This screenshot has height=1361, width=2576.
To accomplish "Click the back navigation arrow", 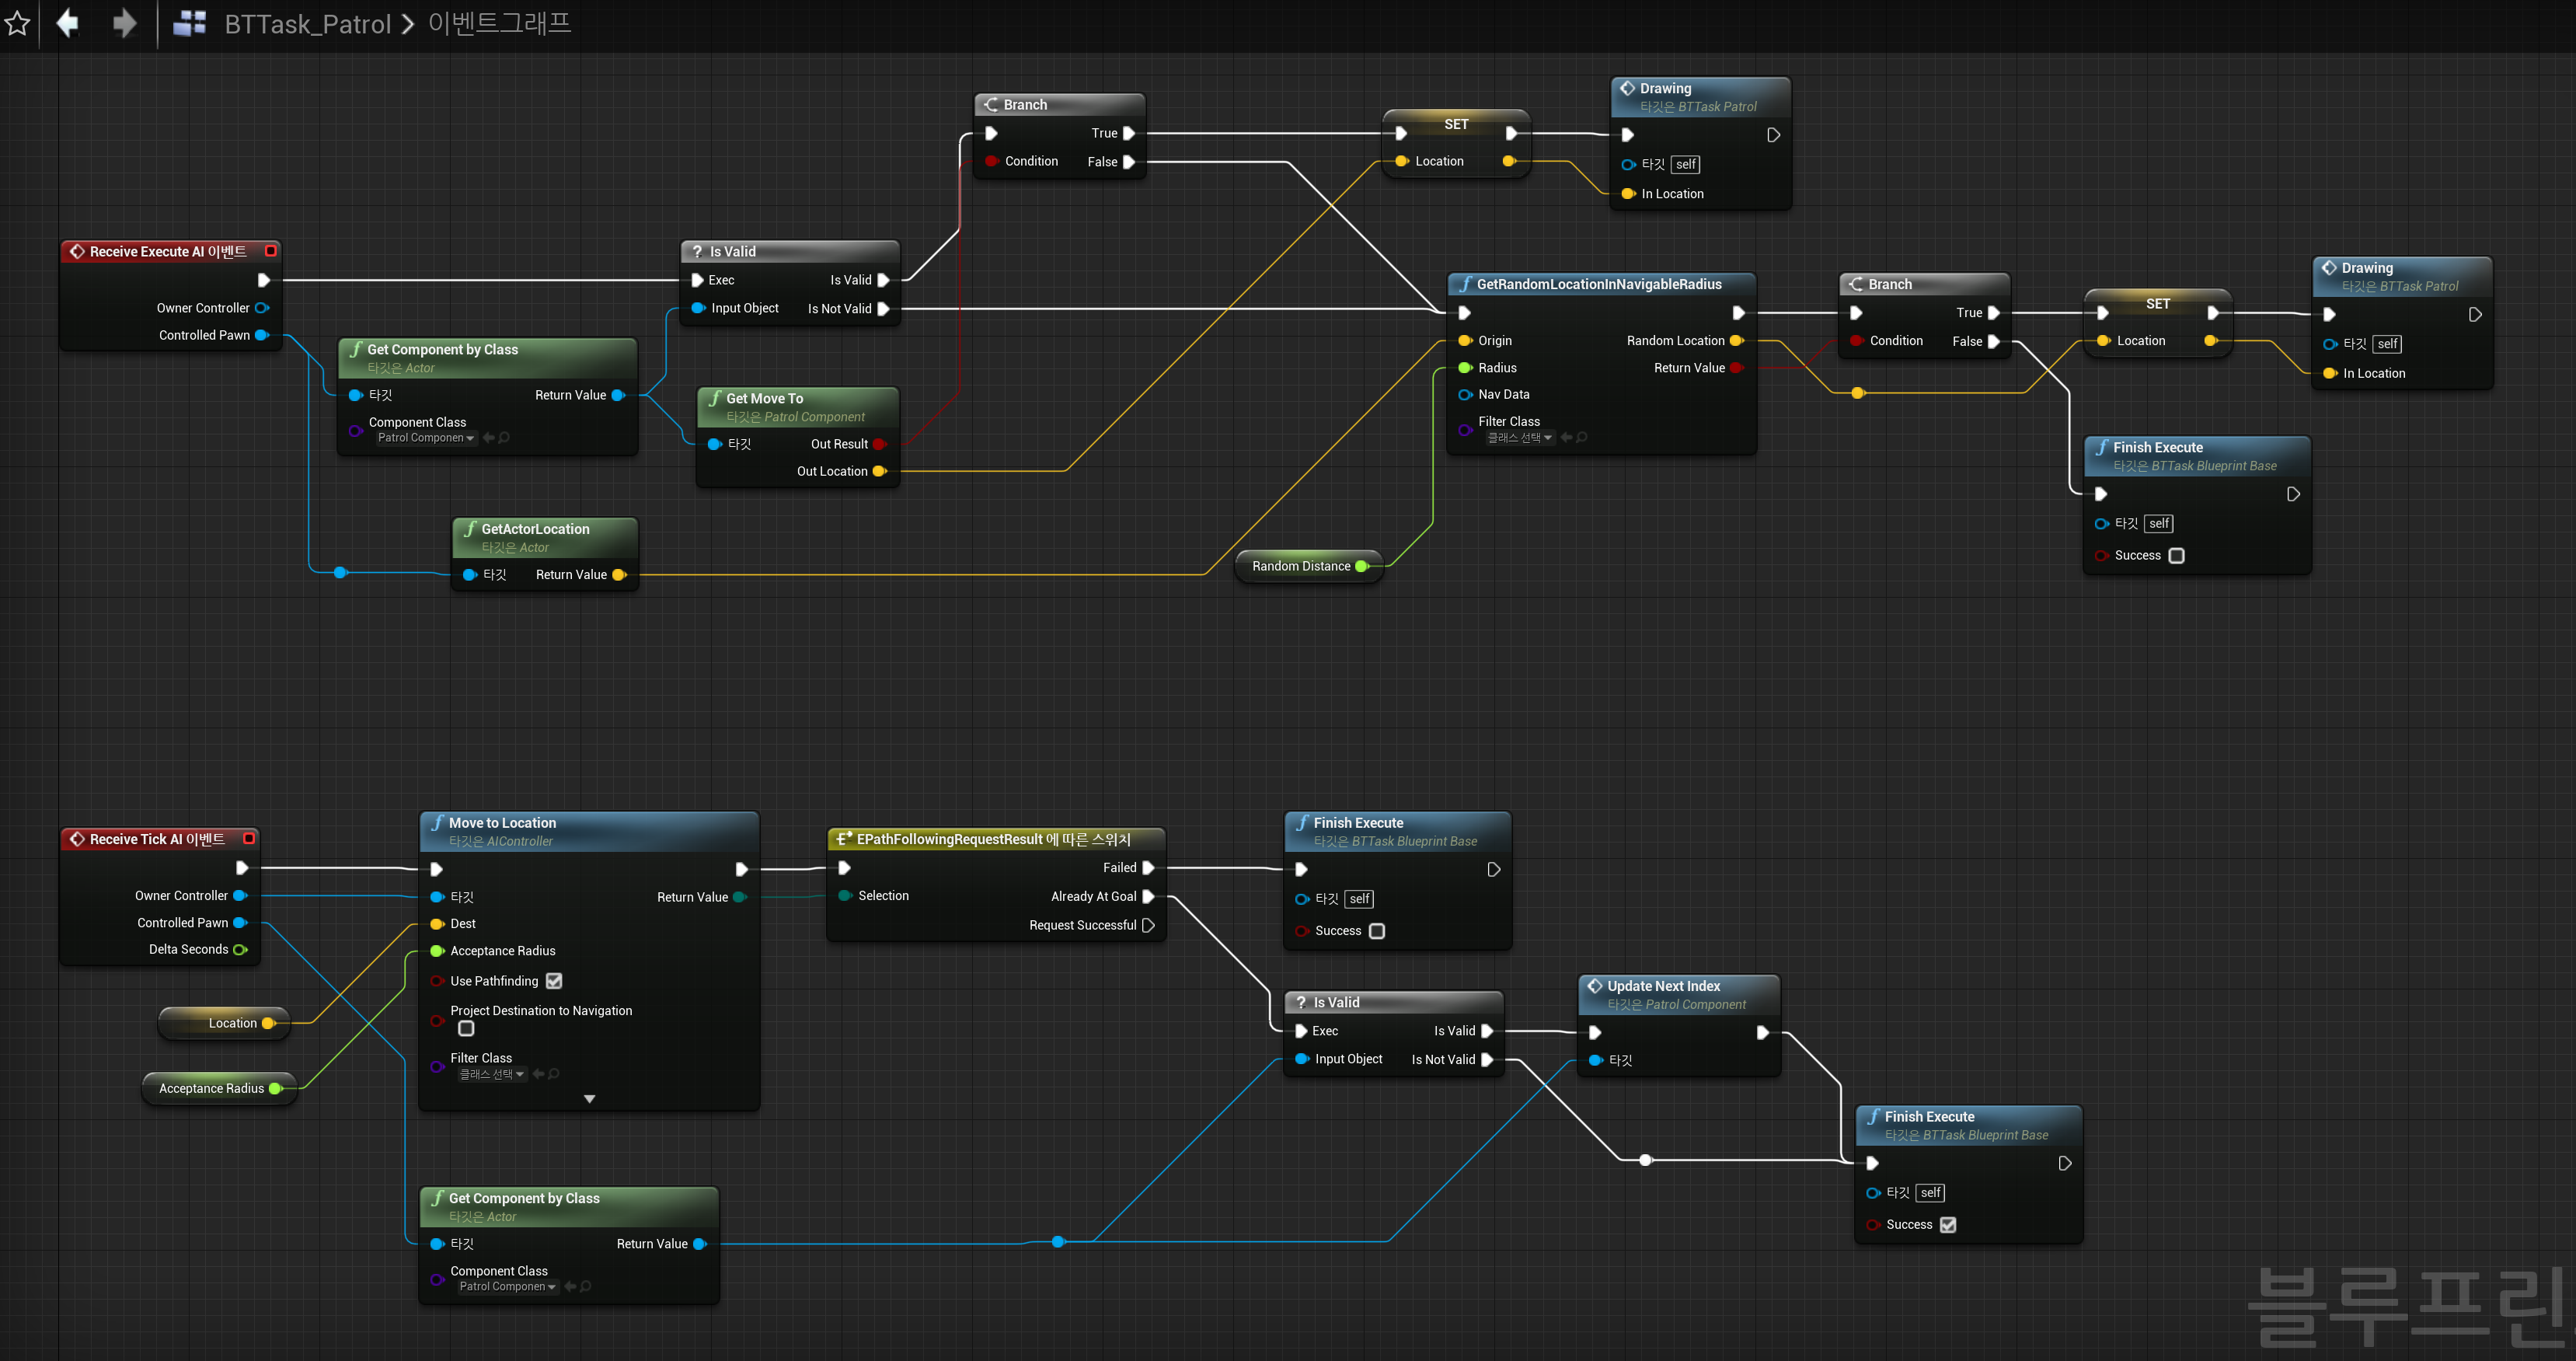I will (x=68, y=22).
